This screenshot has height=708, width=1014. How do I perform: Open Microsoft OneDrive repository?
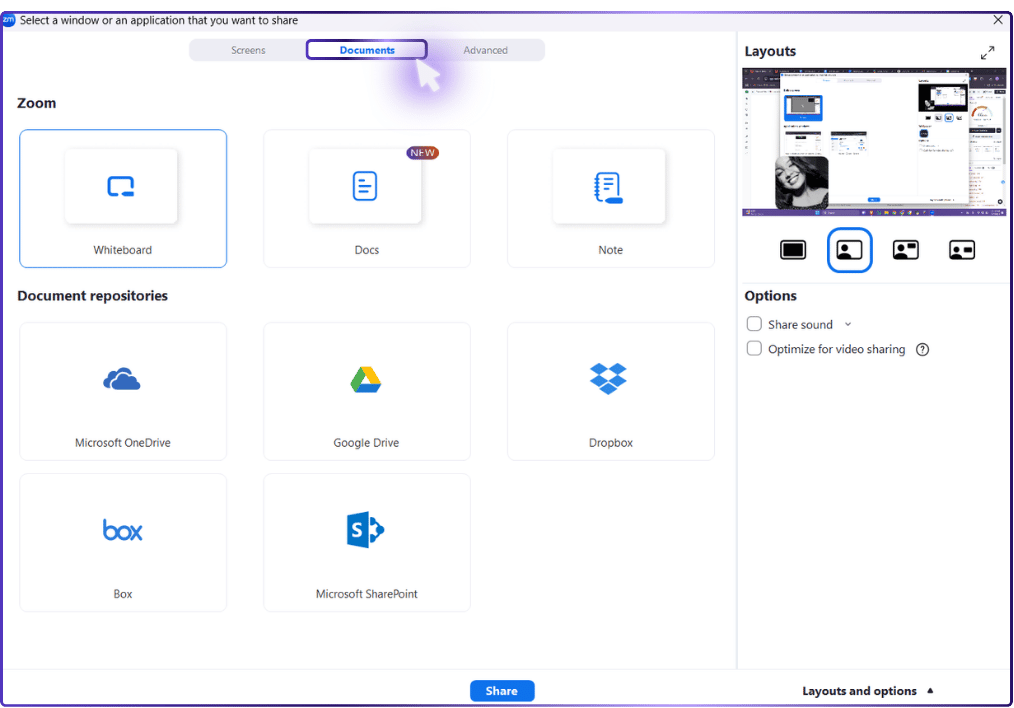tap(123, 391)
